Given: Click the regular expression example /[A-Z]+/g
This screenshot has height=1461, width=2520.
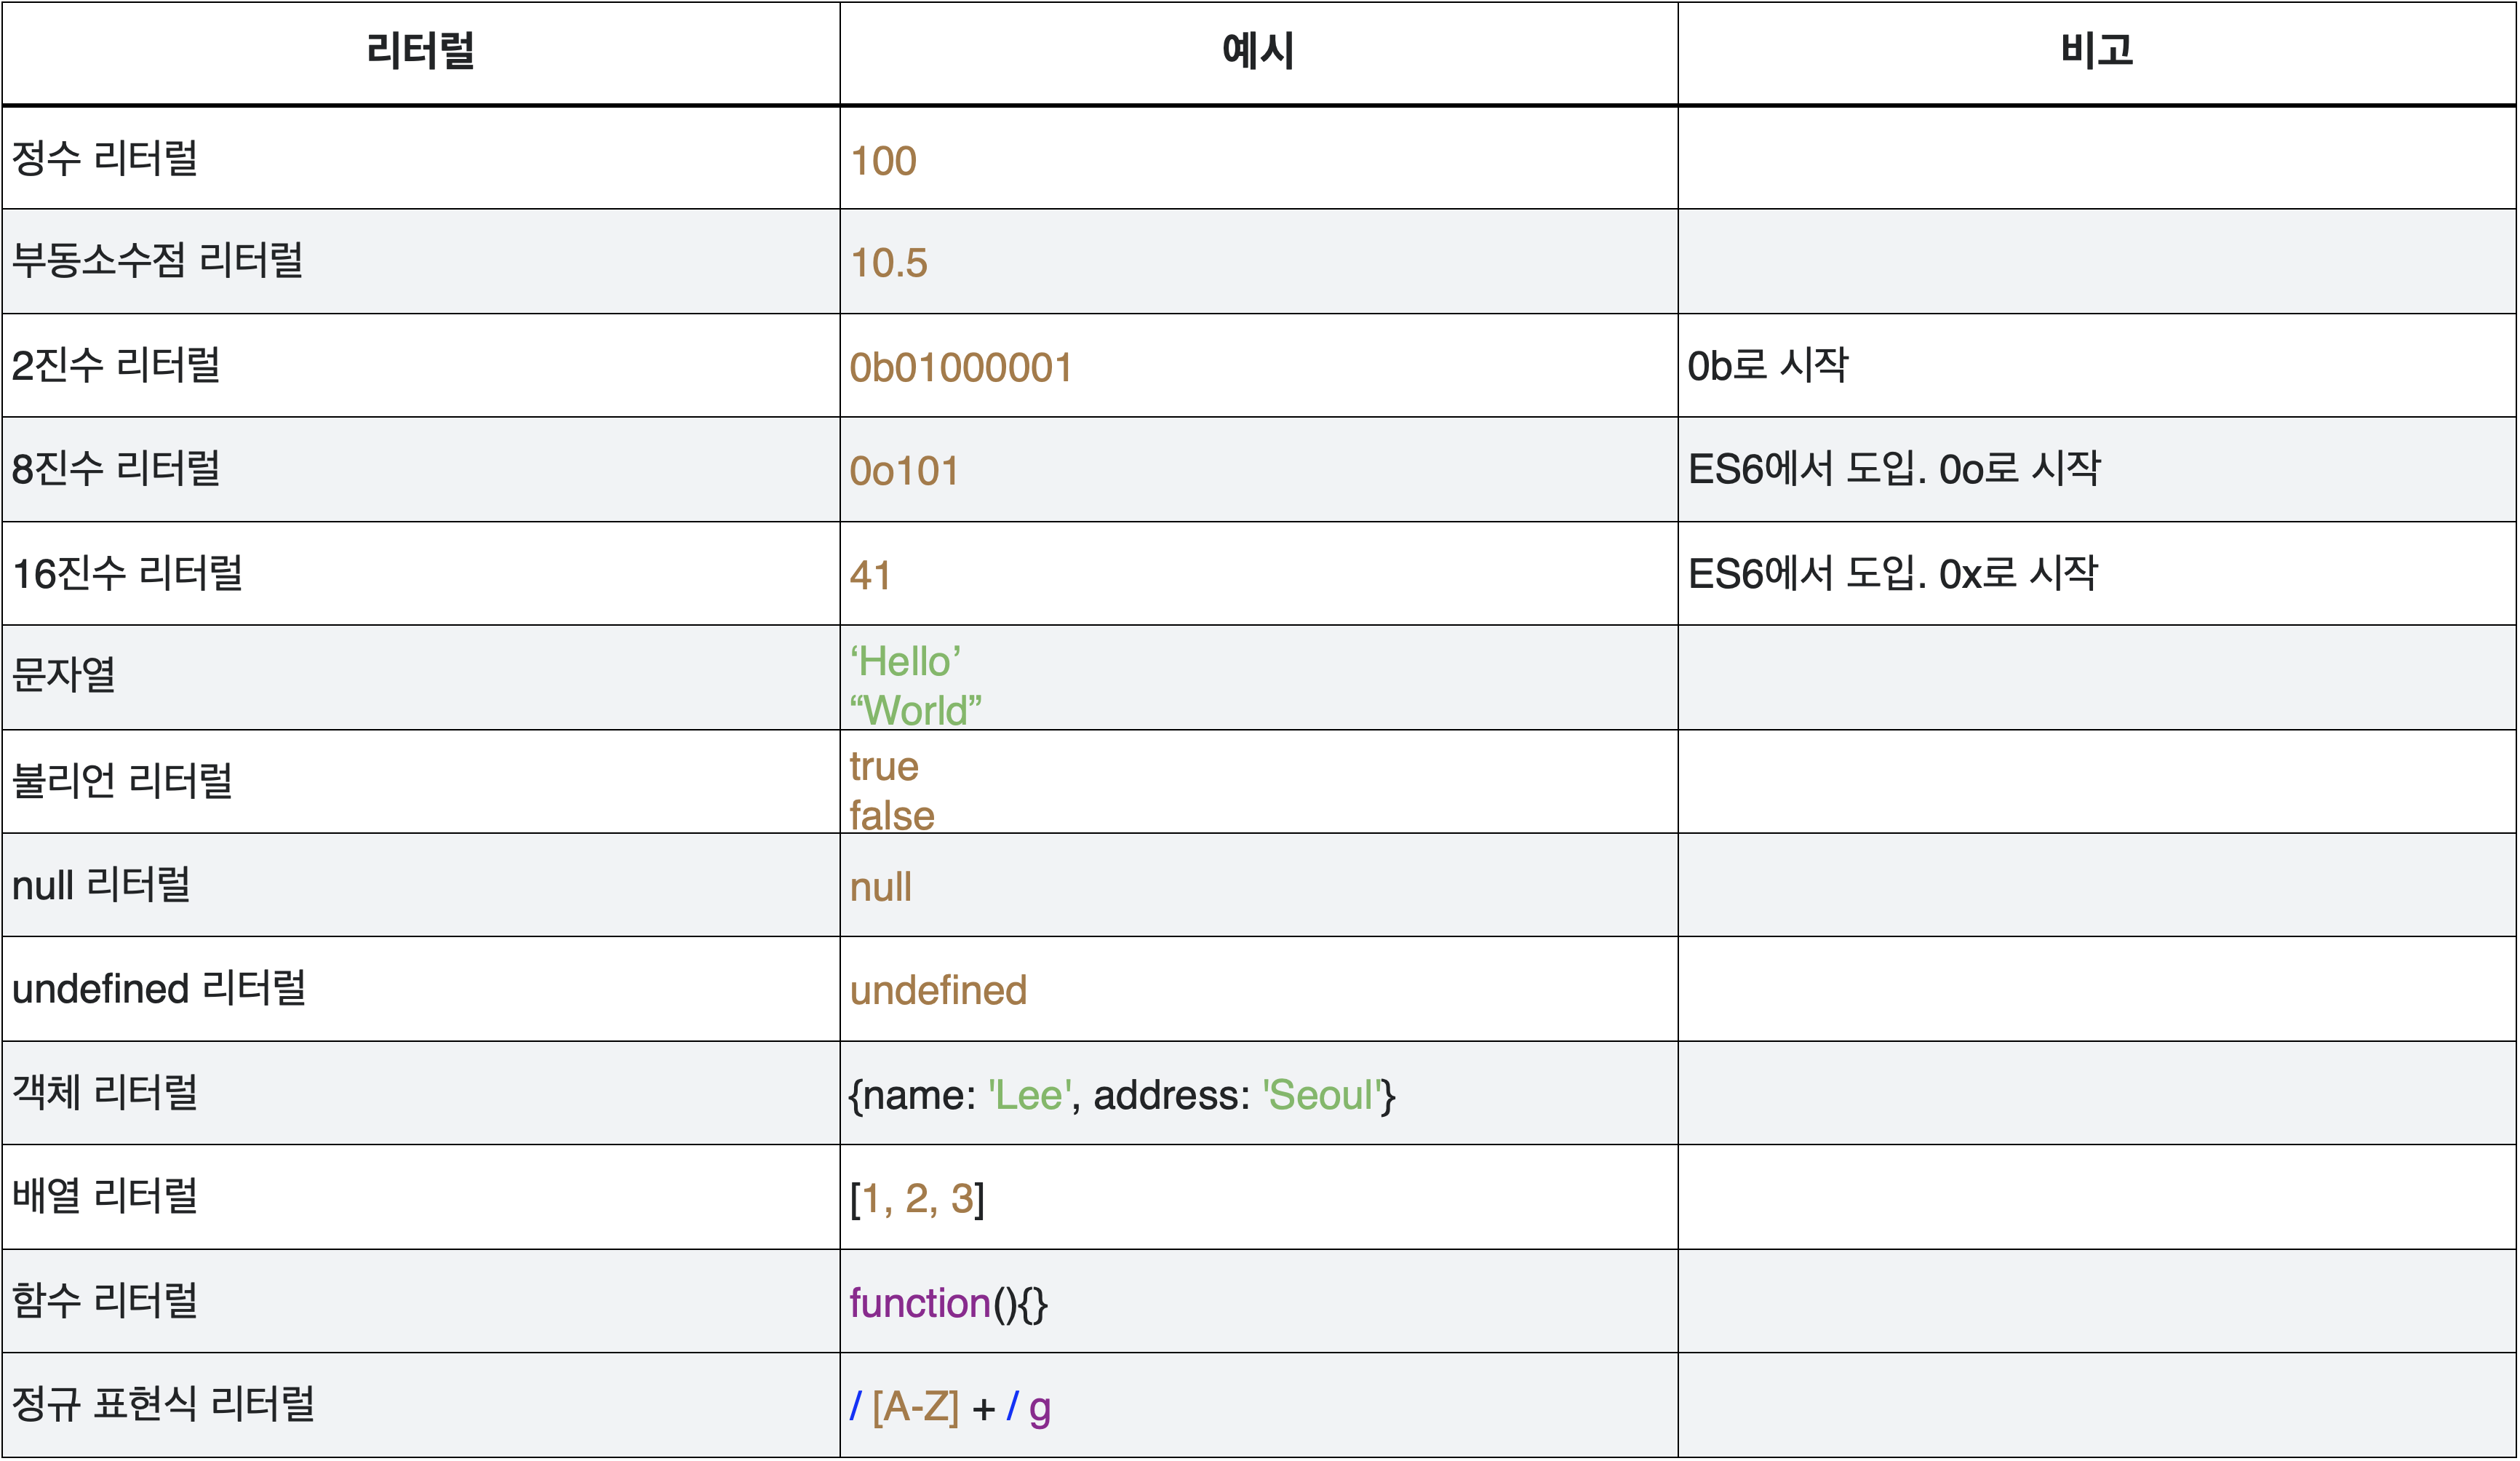Looking at the screenshot, I should (950, 1407).
